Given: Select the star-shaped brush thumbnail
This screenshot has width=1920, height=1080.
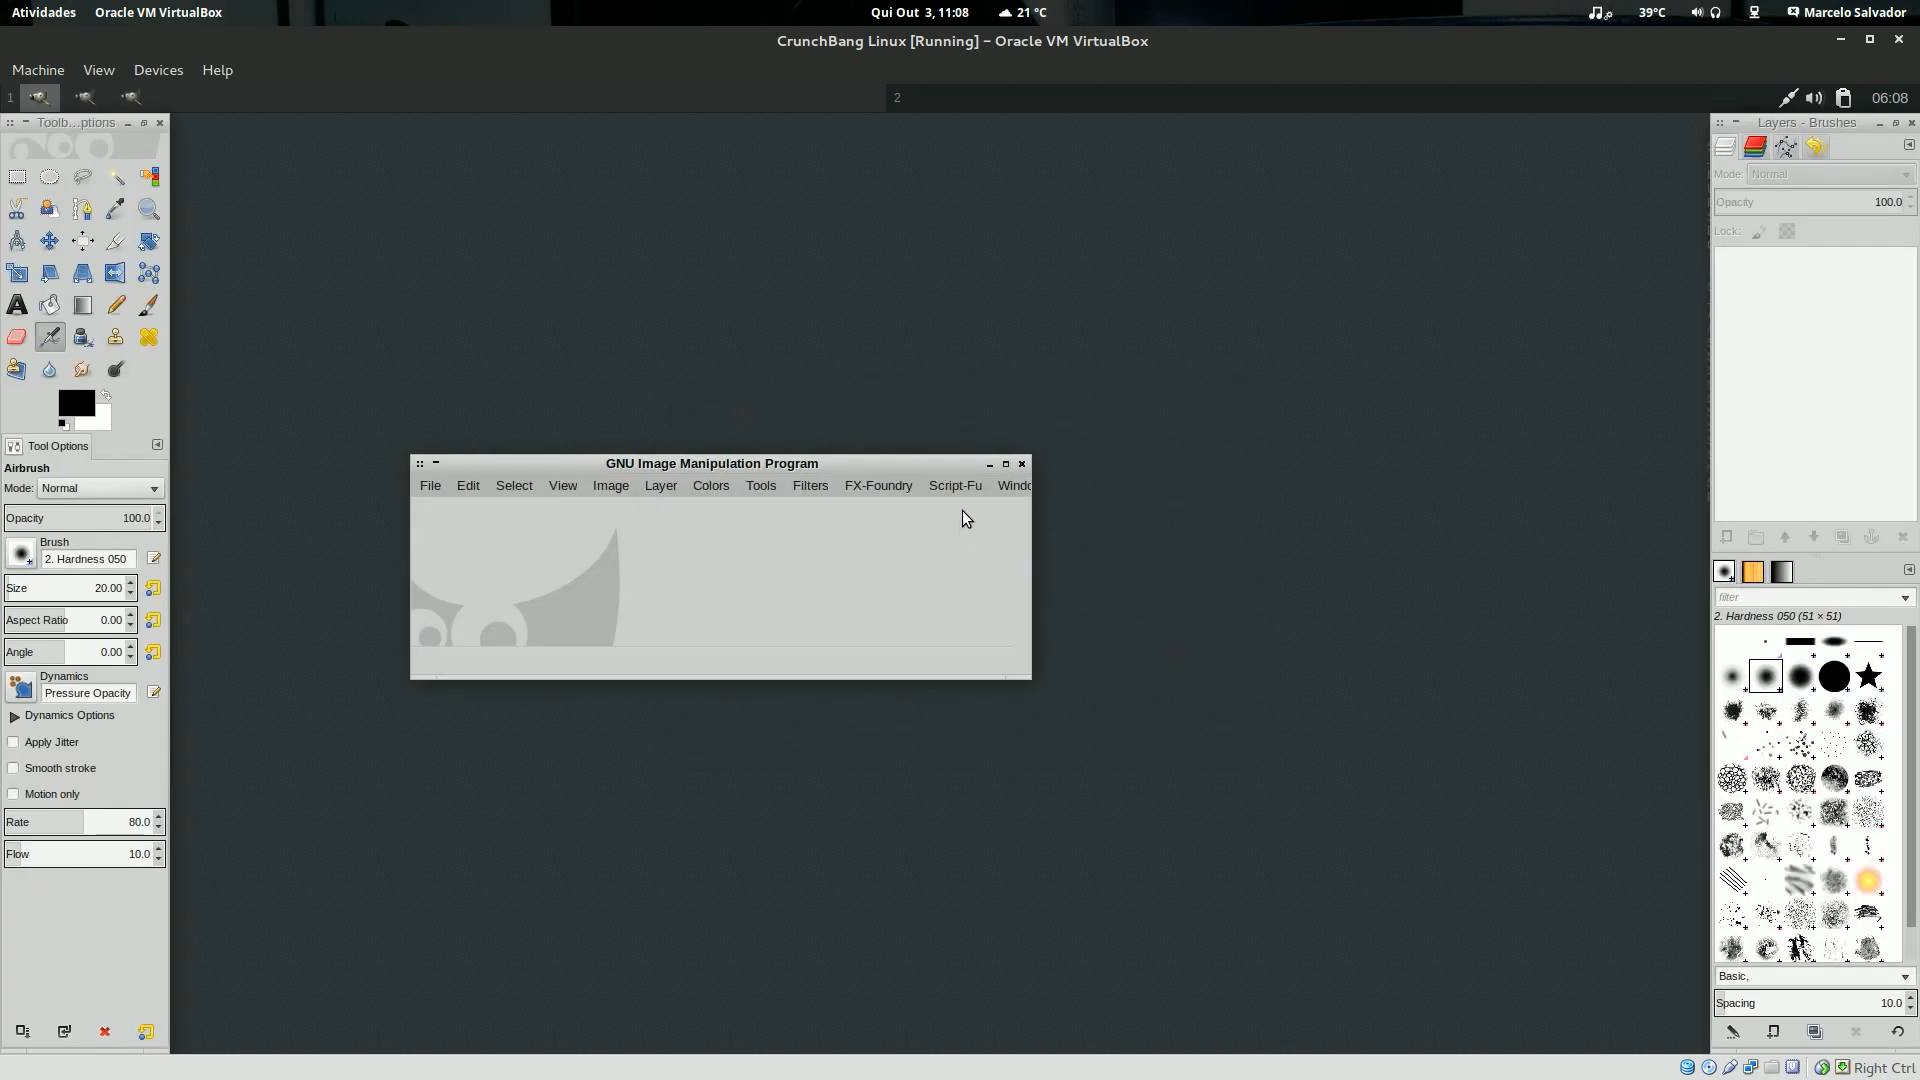Looking at the screenshot, I should click(x=1868, y=677).
